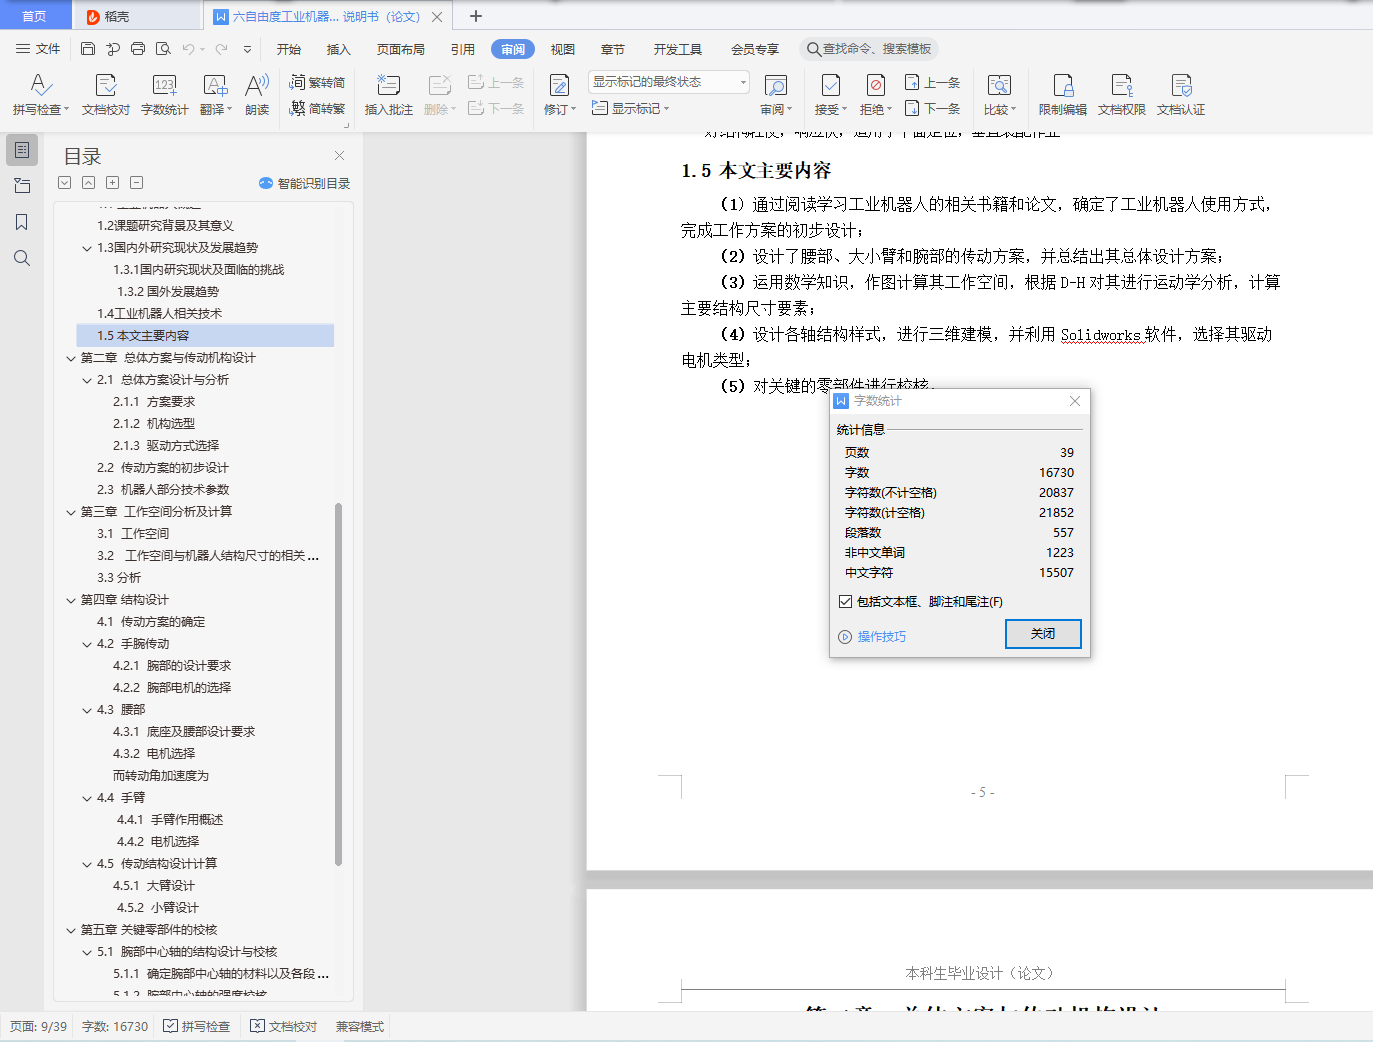The width and height of the screenshot is (1373, 1042).
Task: Click smart TOC recognition (智能识别目录)
Action: (x=304, y=183)
